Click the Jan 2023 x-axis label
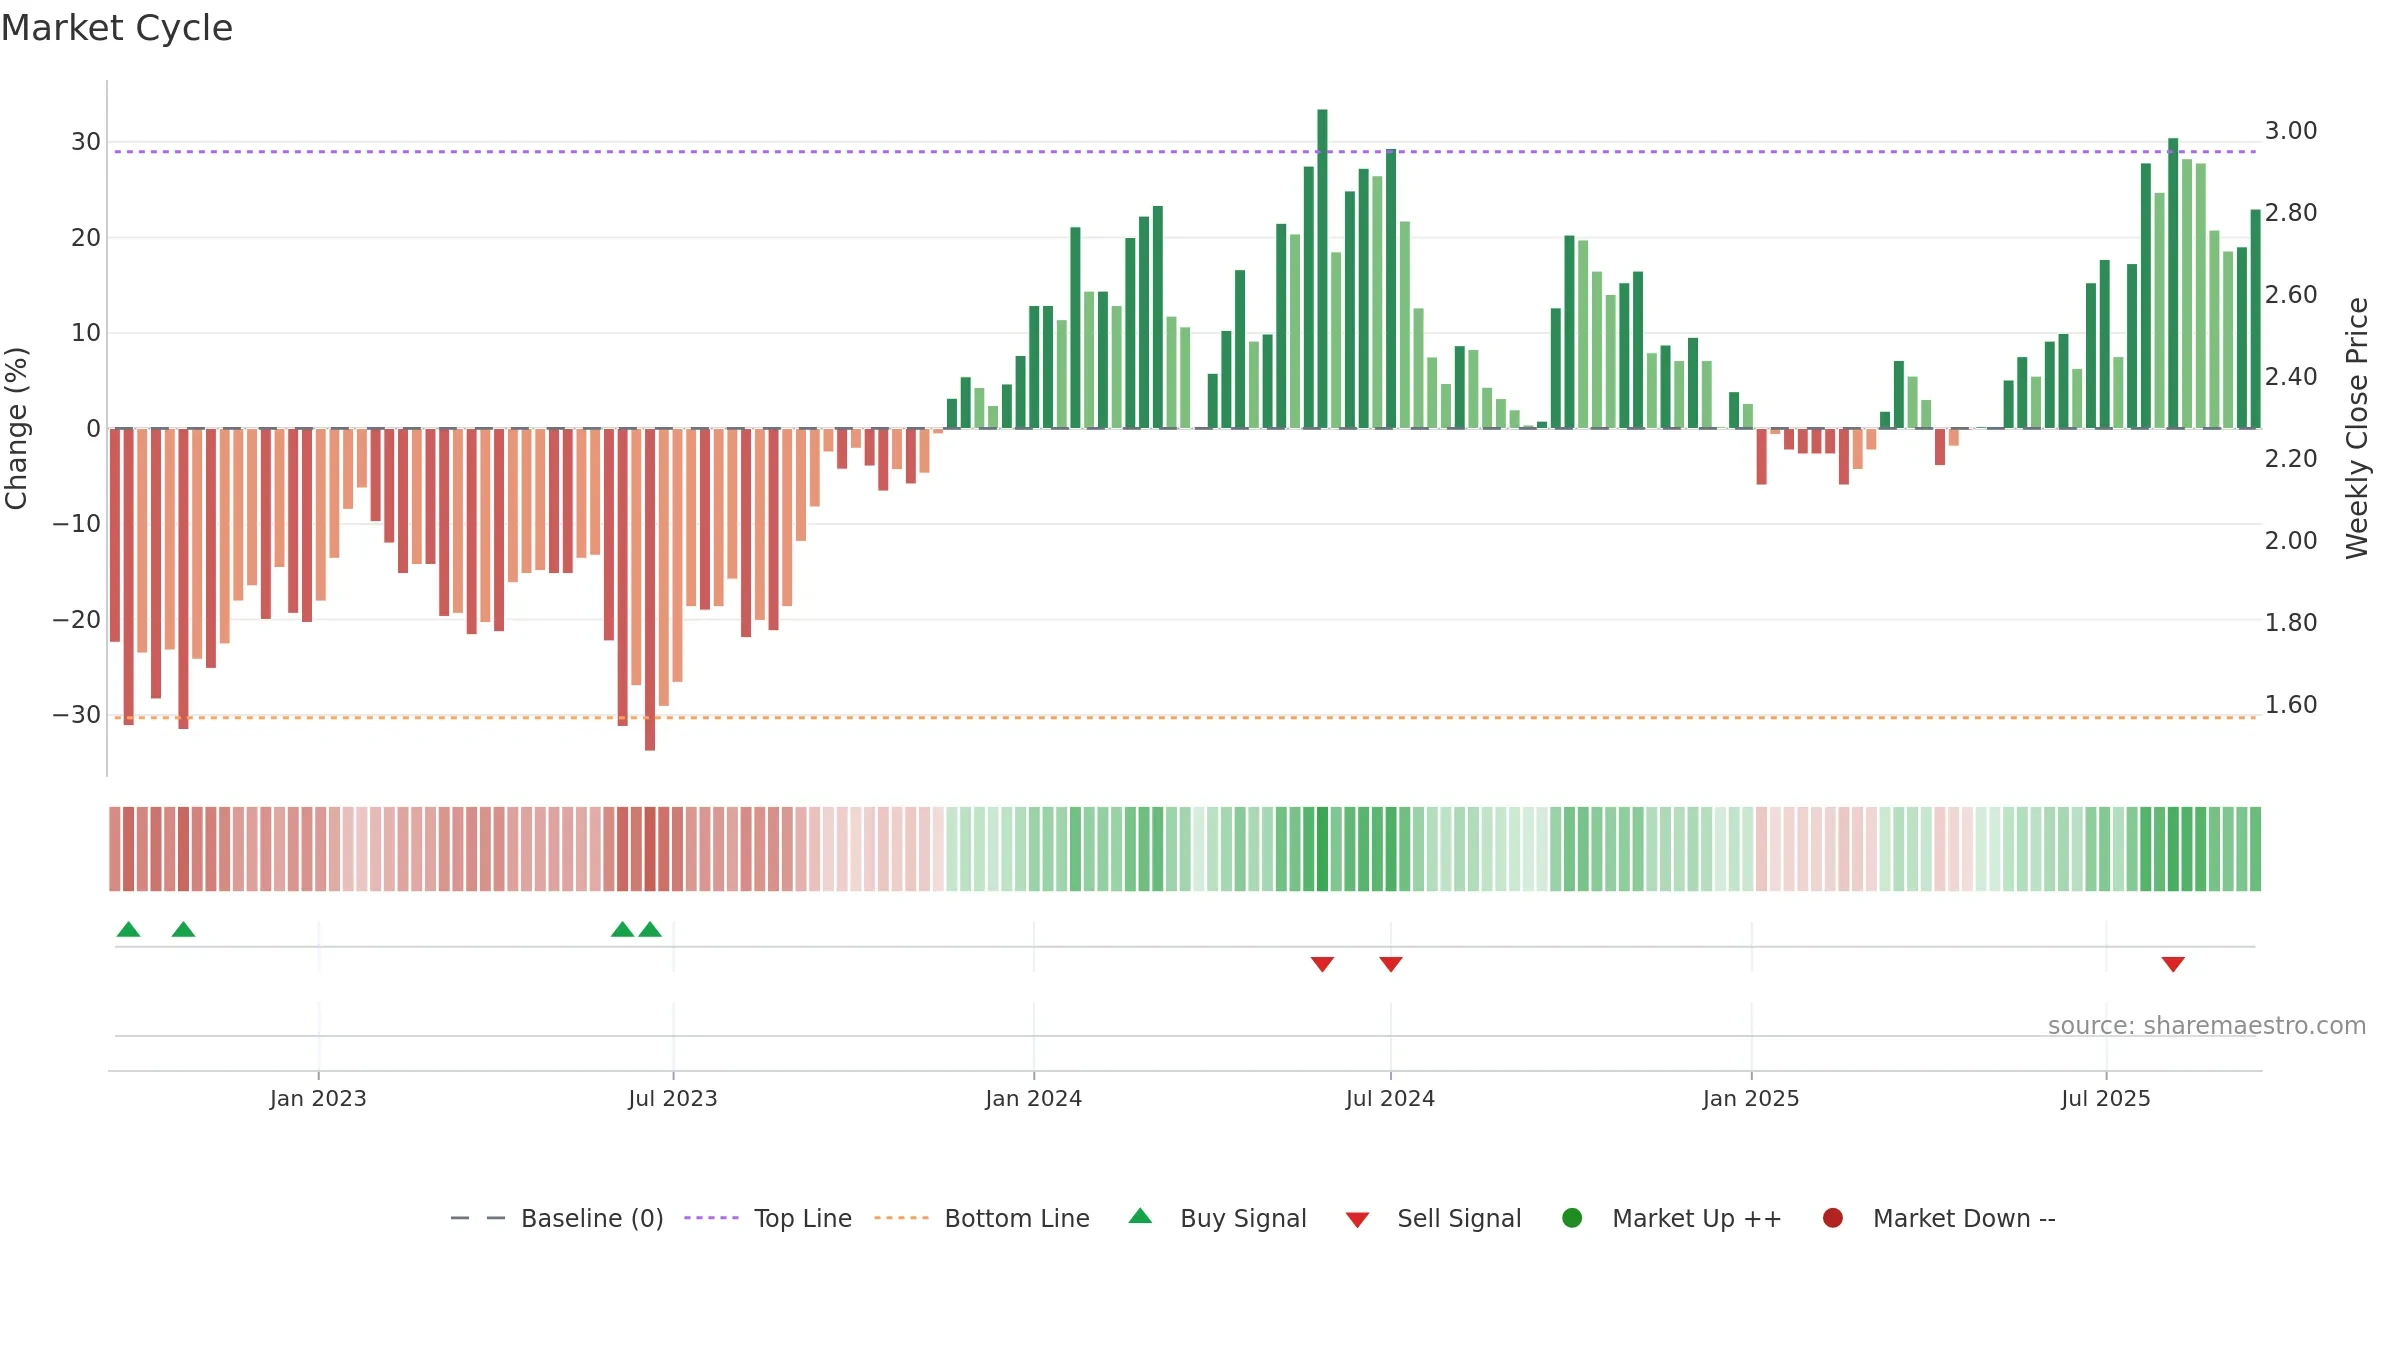 coord(318,1098)
